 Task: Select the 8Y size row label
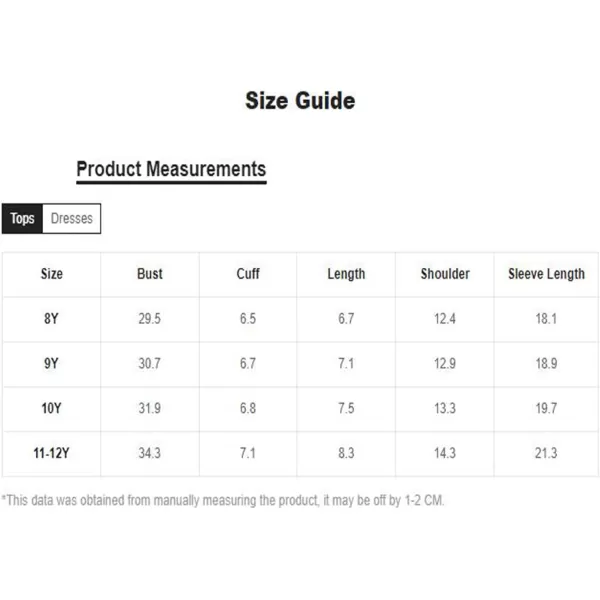pos(51,319)
